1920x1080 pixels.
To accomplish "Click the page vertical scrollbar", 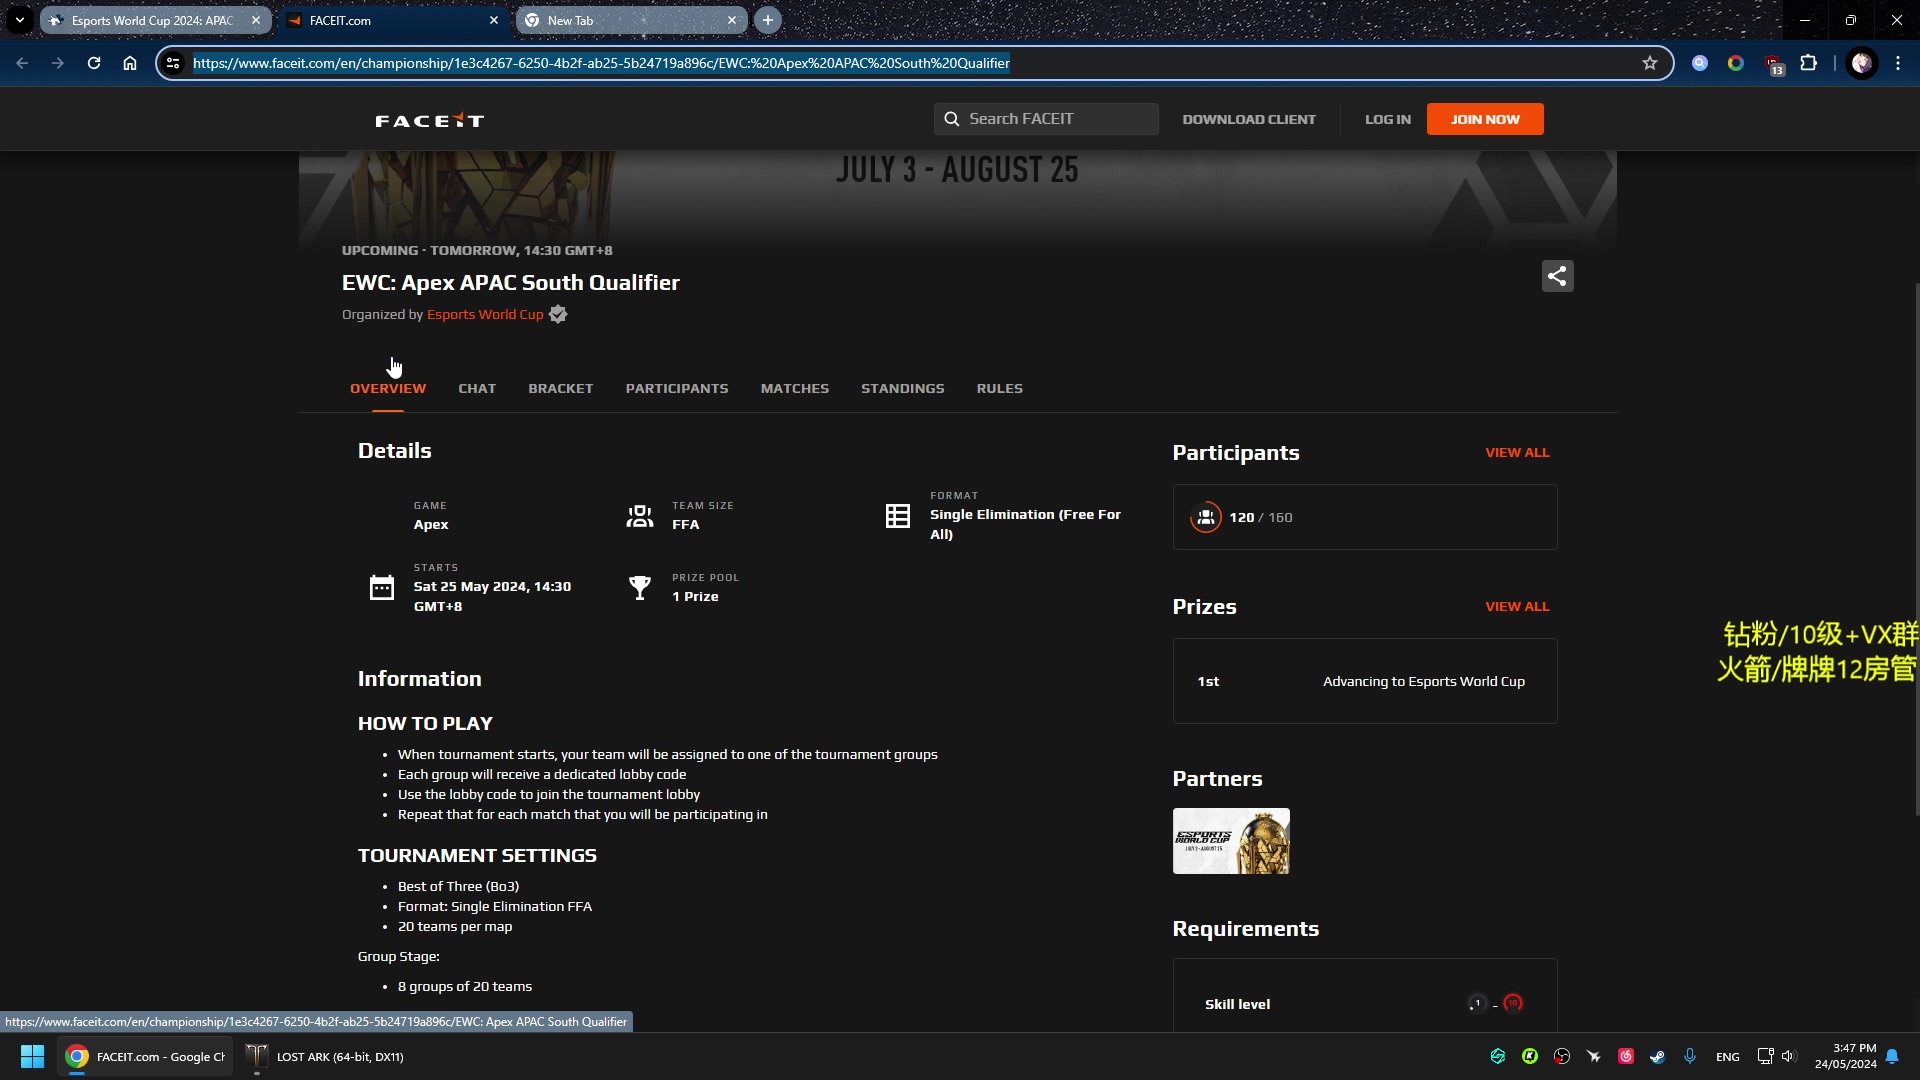I will [1915, 550].
